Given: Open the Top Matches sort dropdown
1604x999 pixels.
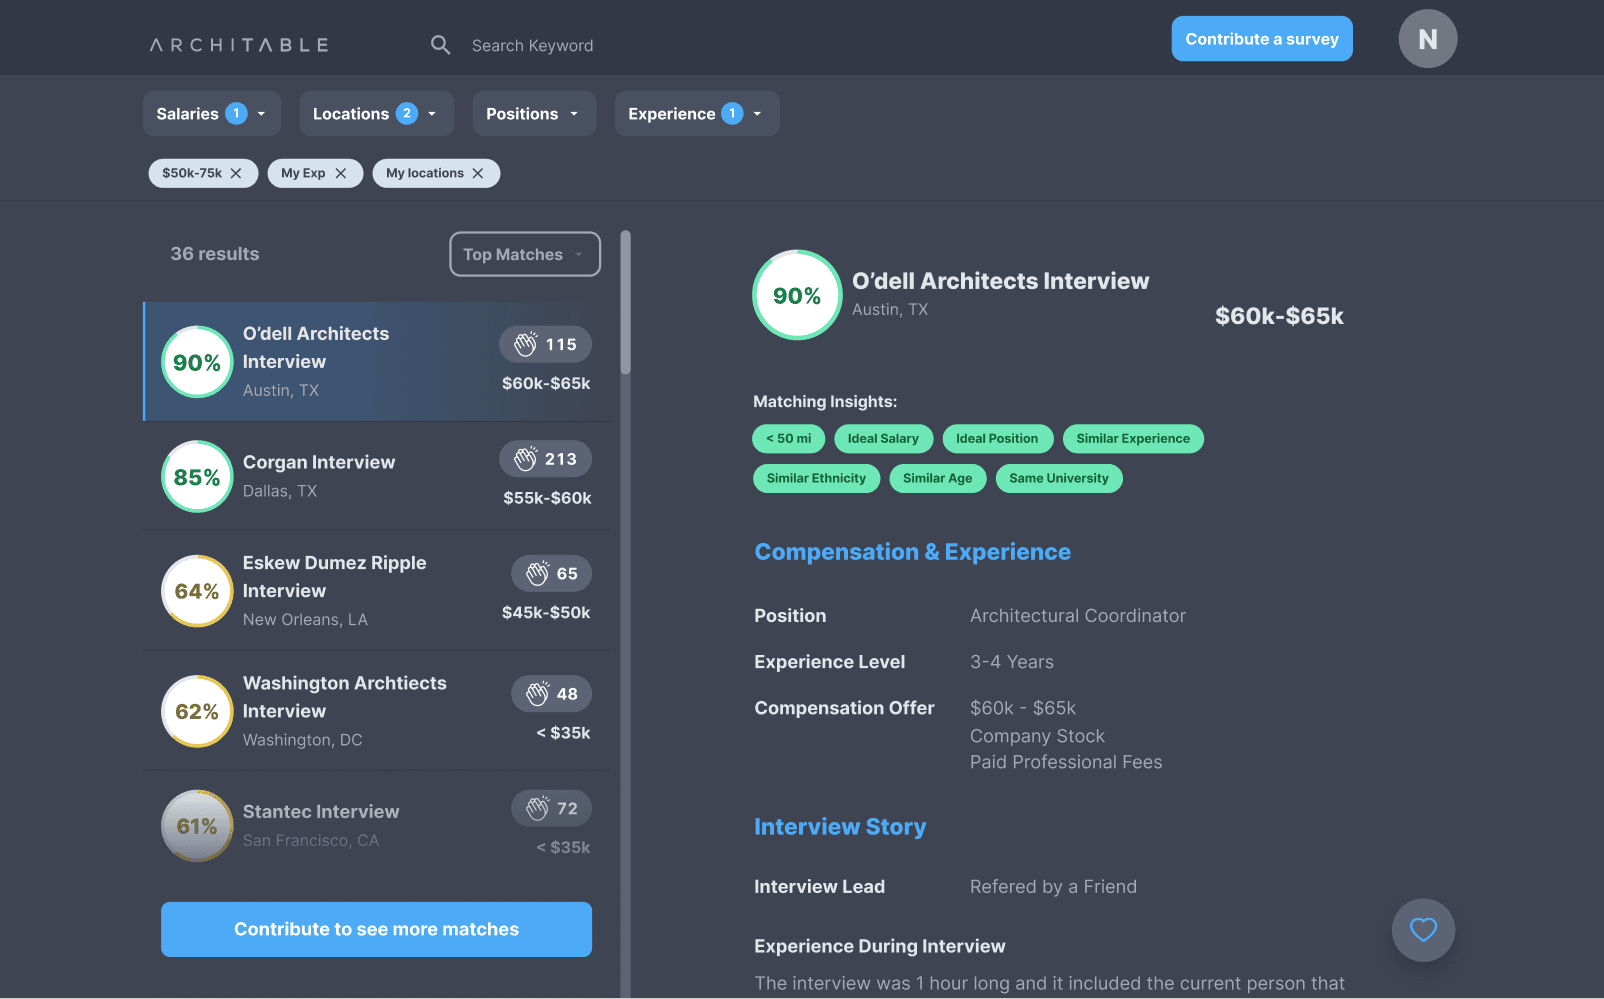Looking at the screenshot, I should tap(524, 254).
